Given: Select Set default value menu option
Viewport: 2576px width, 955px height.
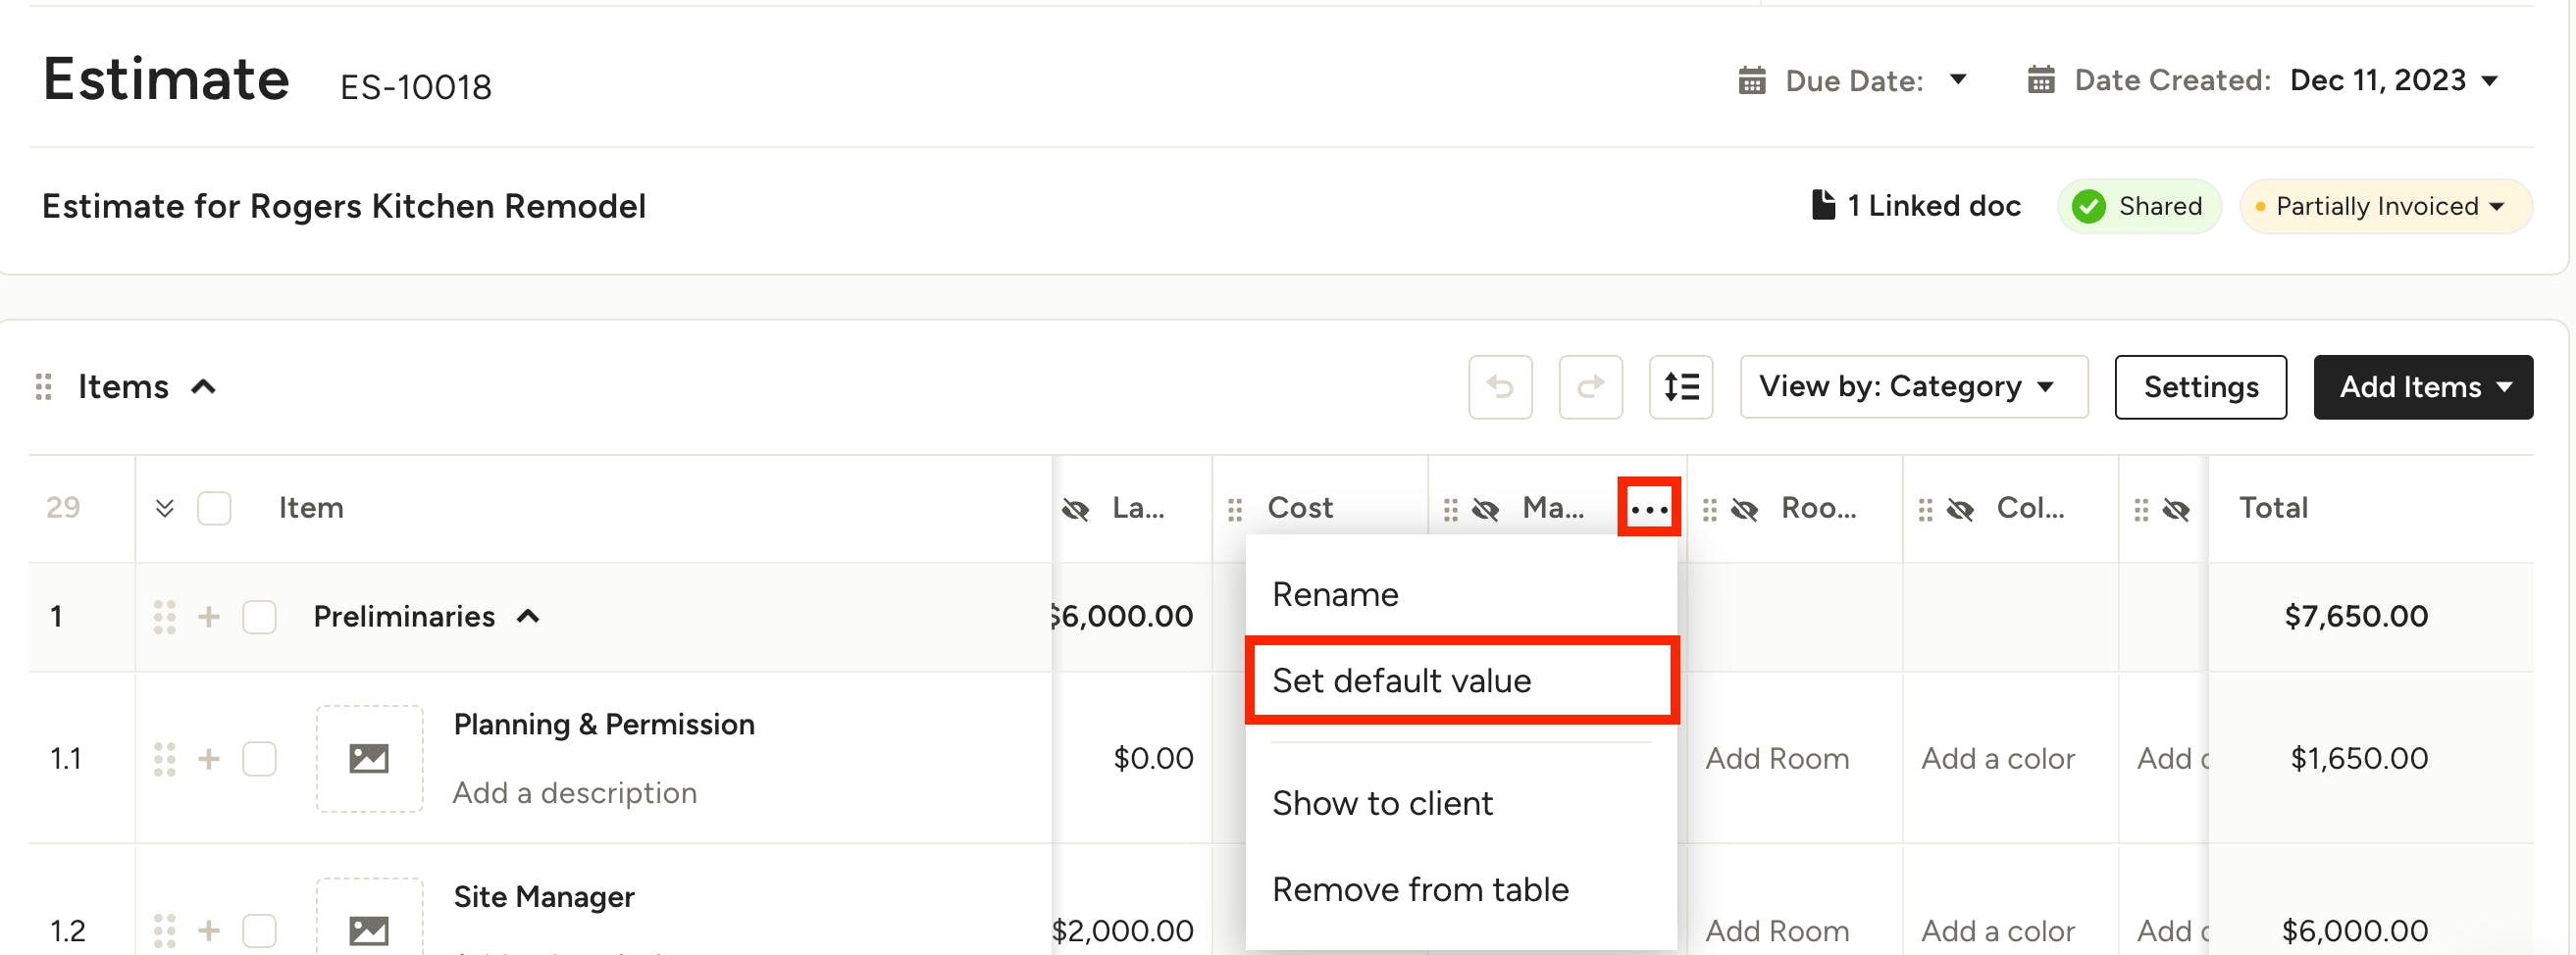Looking at the screenshot, I should pos(1460,680).
